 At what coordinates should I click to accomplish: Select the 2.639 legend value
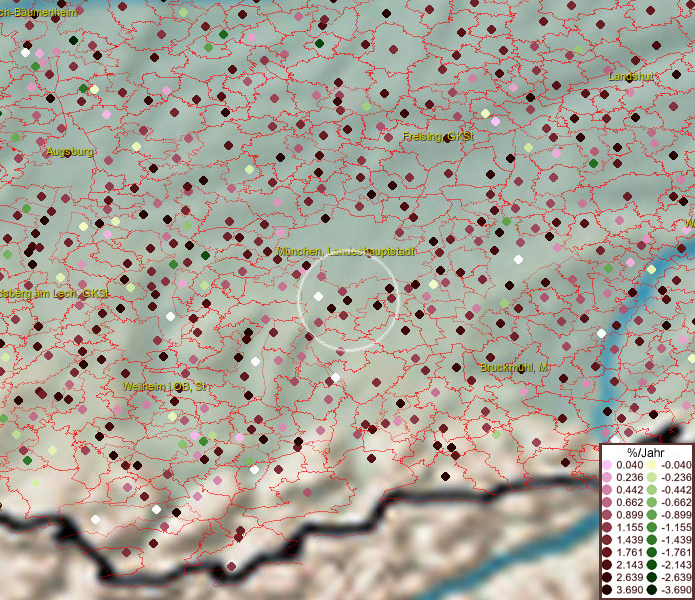pyautogui.click(x=629, y=577)
